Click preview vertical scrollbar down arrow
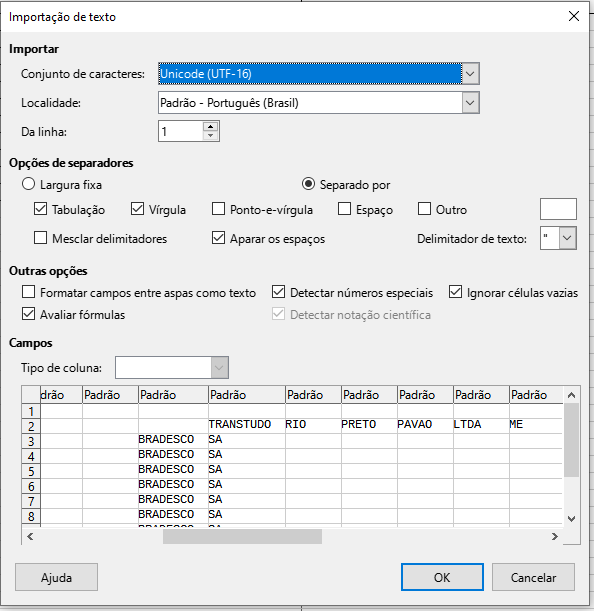Image resolution: width=594 pixels, height=611 pixels. click(x=571, y=519)
